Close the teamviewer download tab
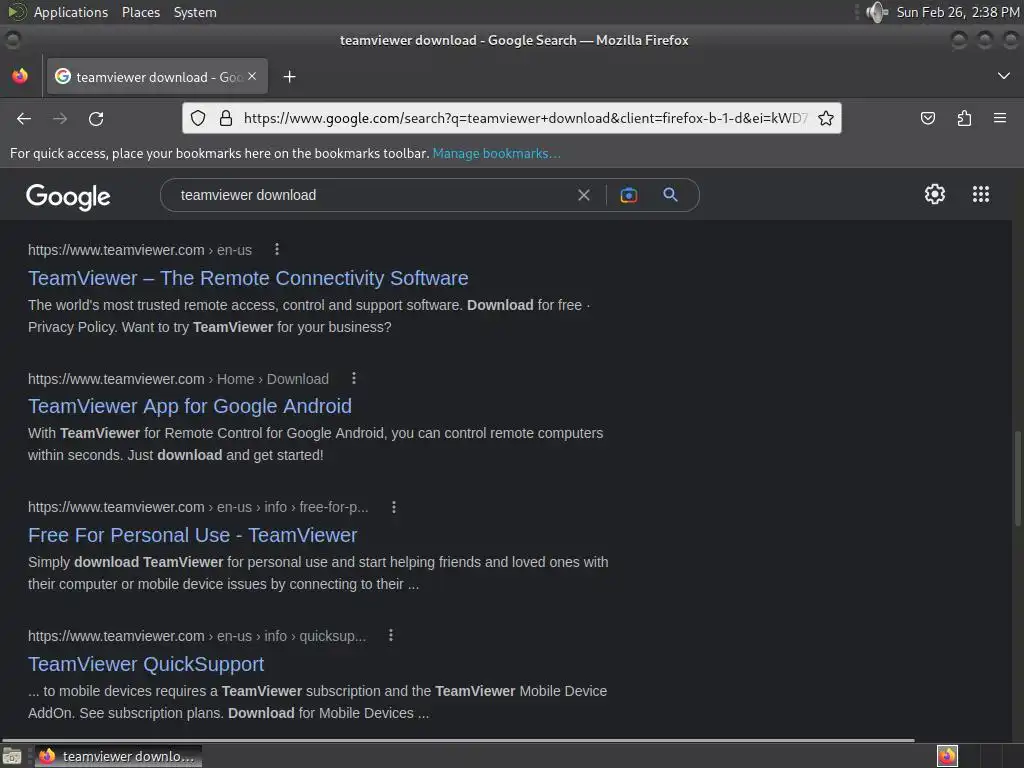This screenshot has width=1024, height=768. coord(252,76)
